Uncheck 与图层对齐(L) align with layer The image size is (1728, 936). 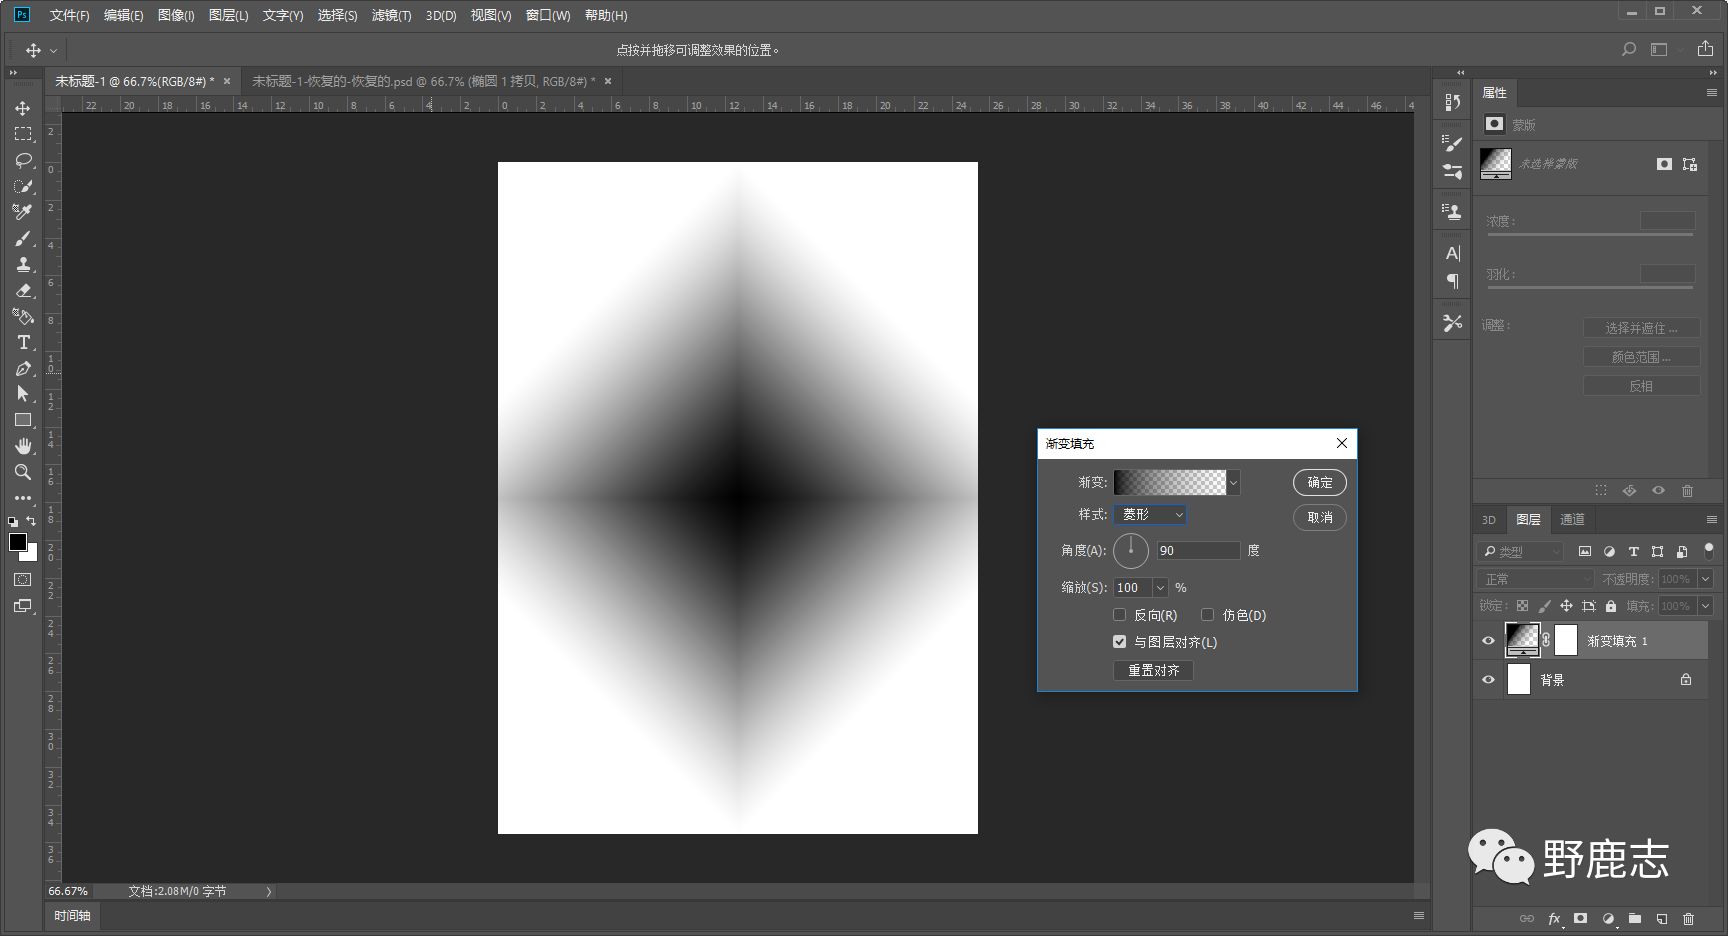click(1119, 642)
